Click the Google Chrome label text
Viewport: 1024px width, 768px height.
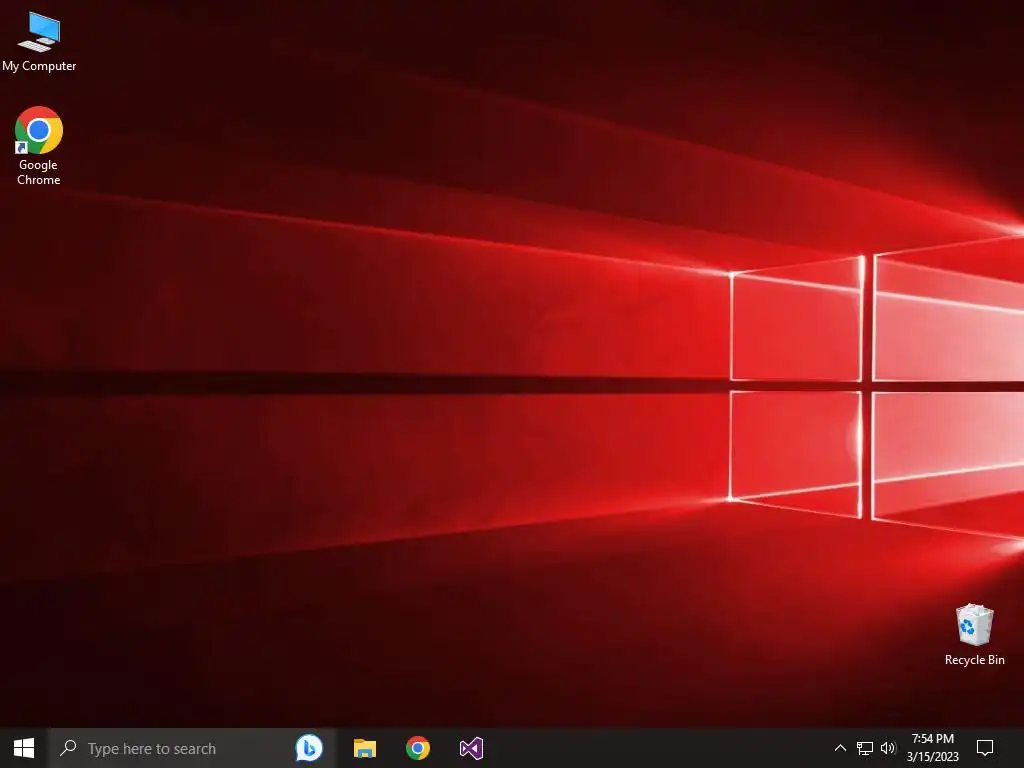pos(39,172)
